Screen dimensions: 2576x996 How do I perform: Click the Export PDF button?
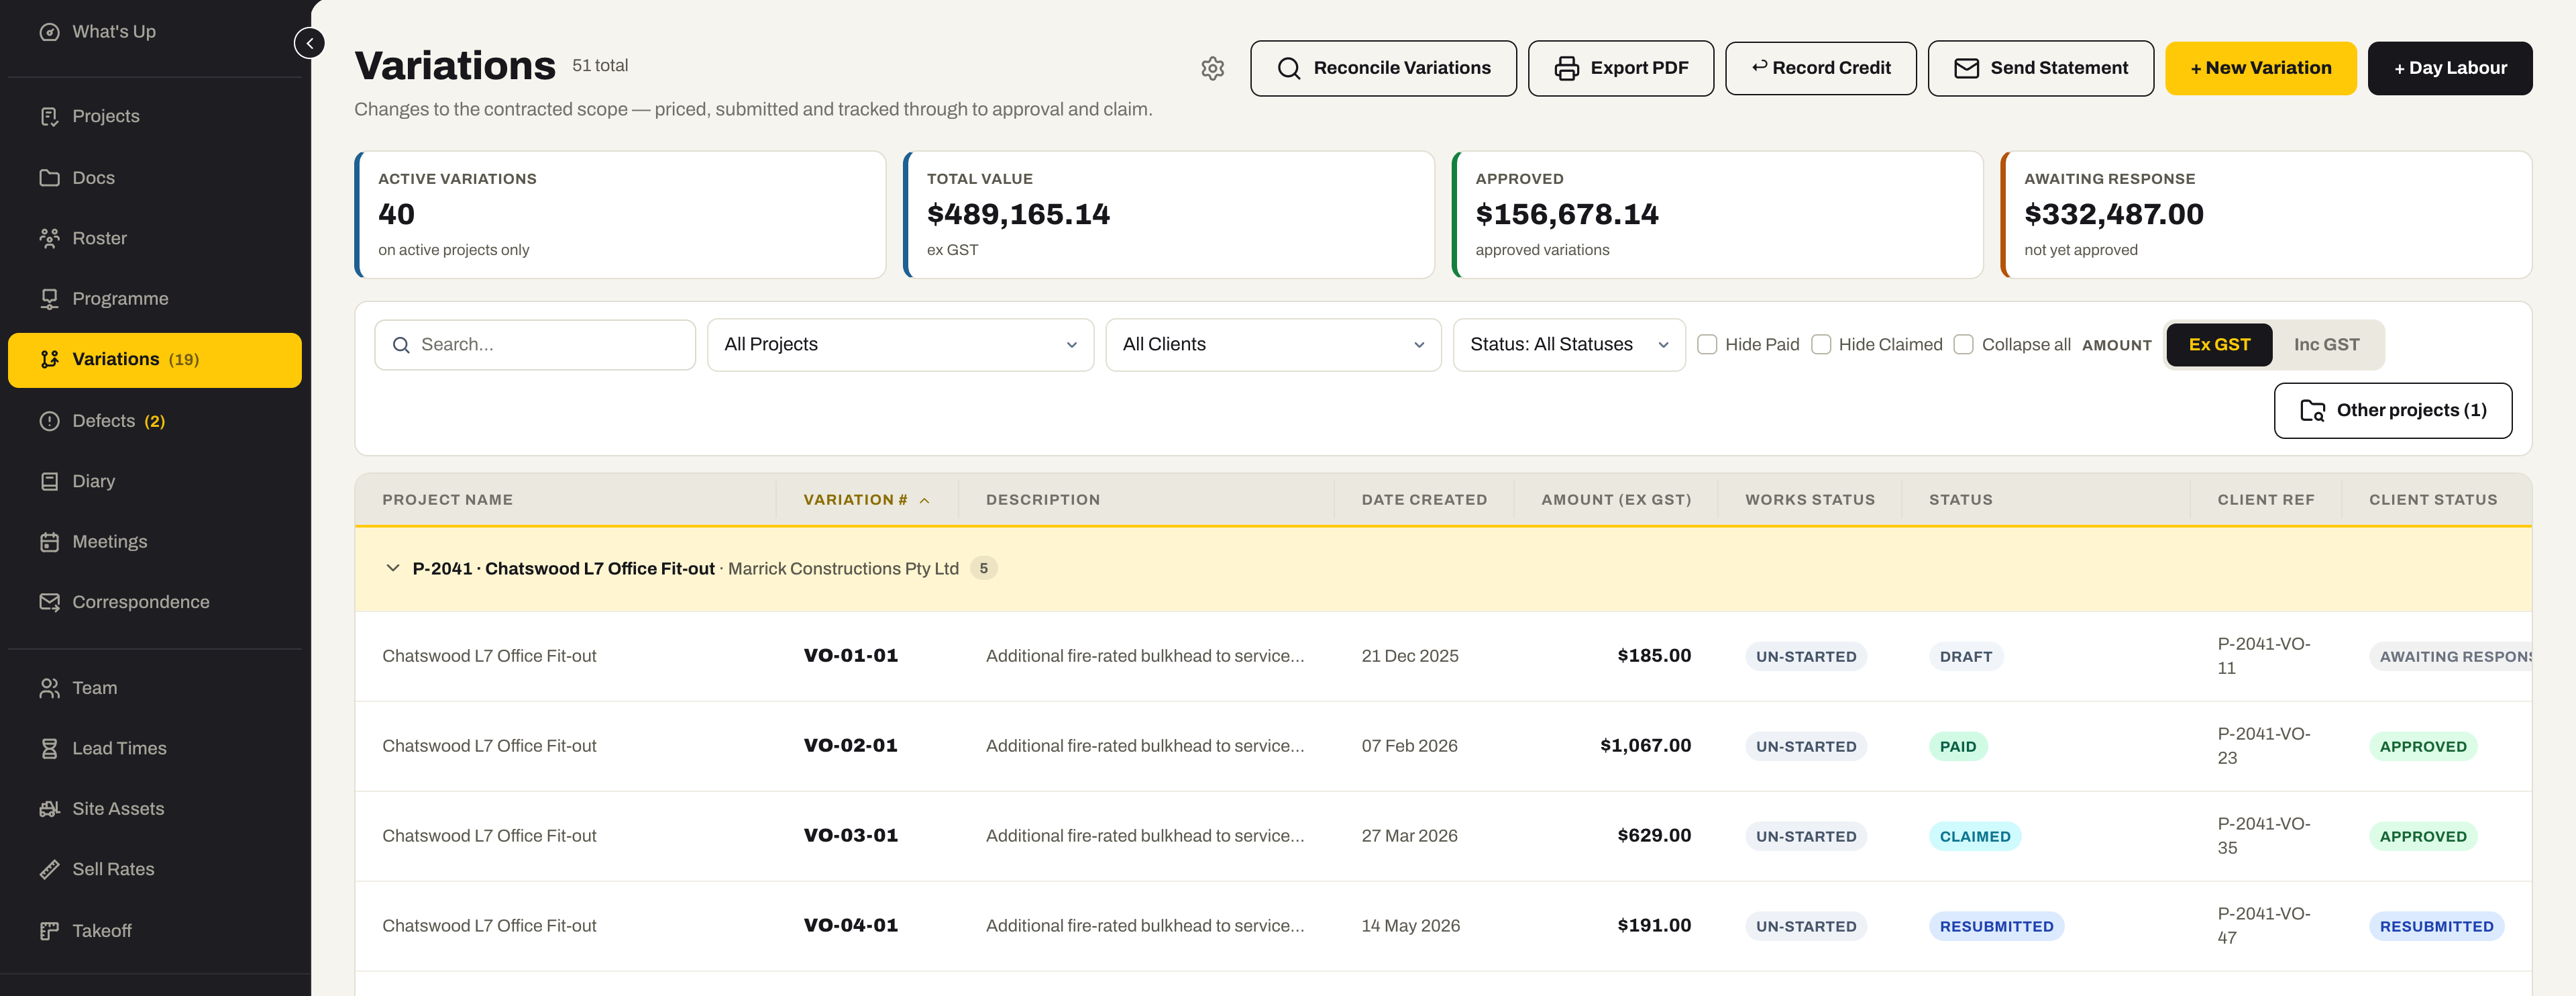coord(1620,68)
